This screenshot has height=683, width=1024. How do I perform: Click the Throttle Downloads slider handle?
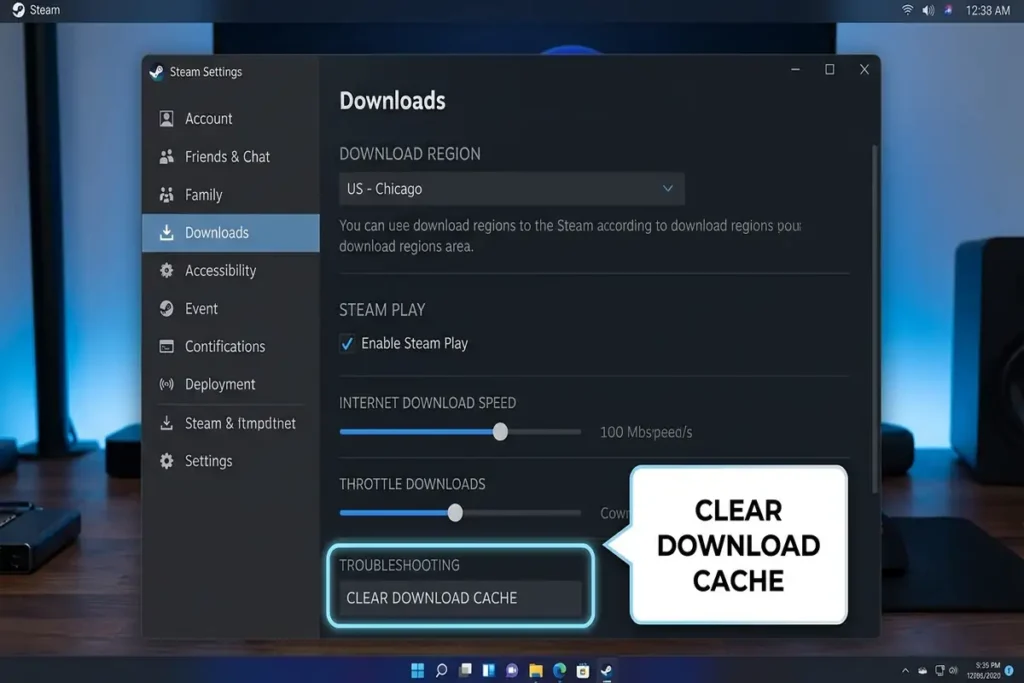455,513
